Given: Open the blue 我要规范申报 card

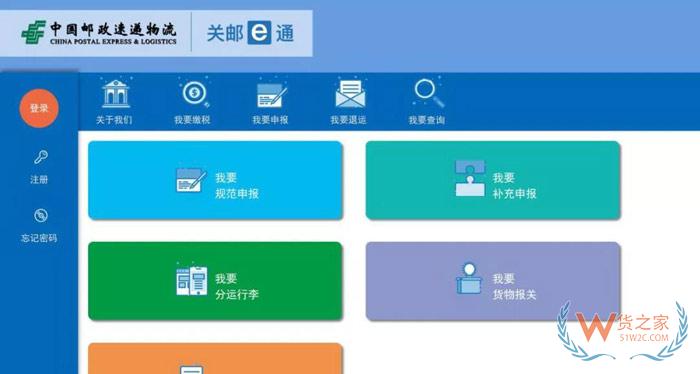Looking at the screenshot, I should (x=215, y=180).
